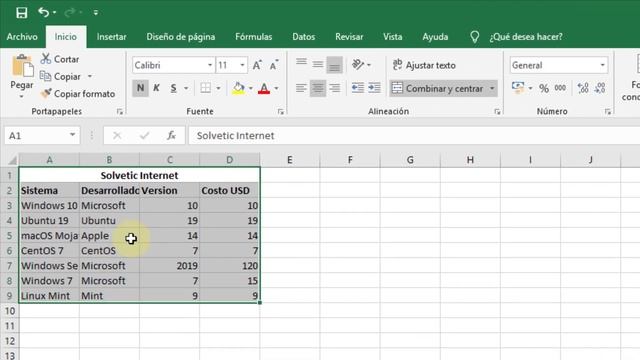Click the Save icon in quick access toolbar

click(x=22, y=13)
